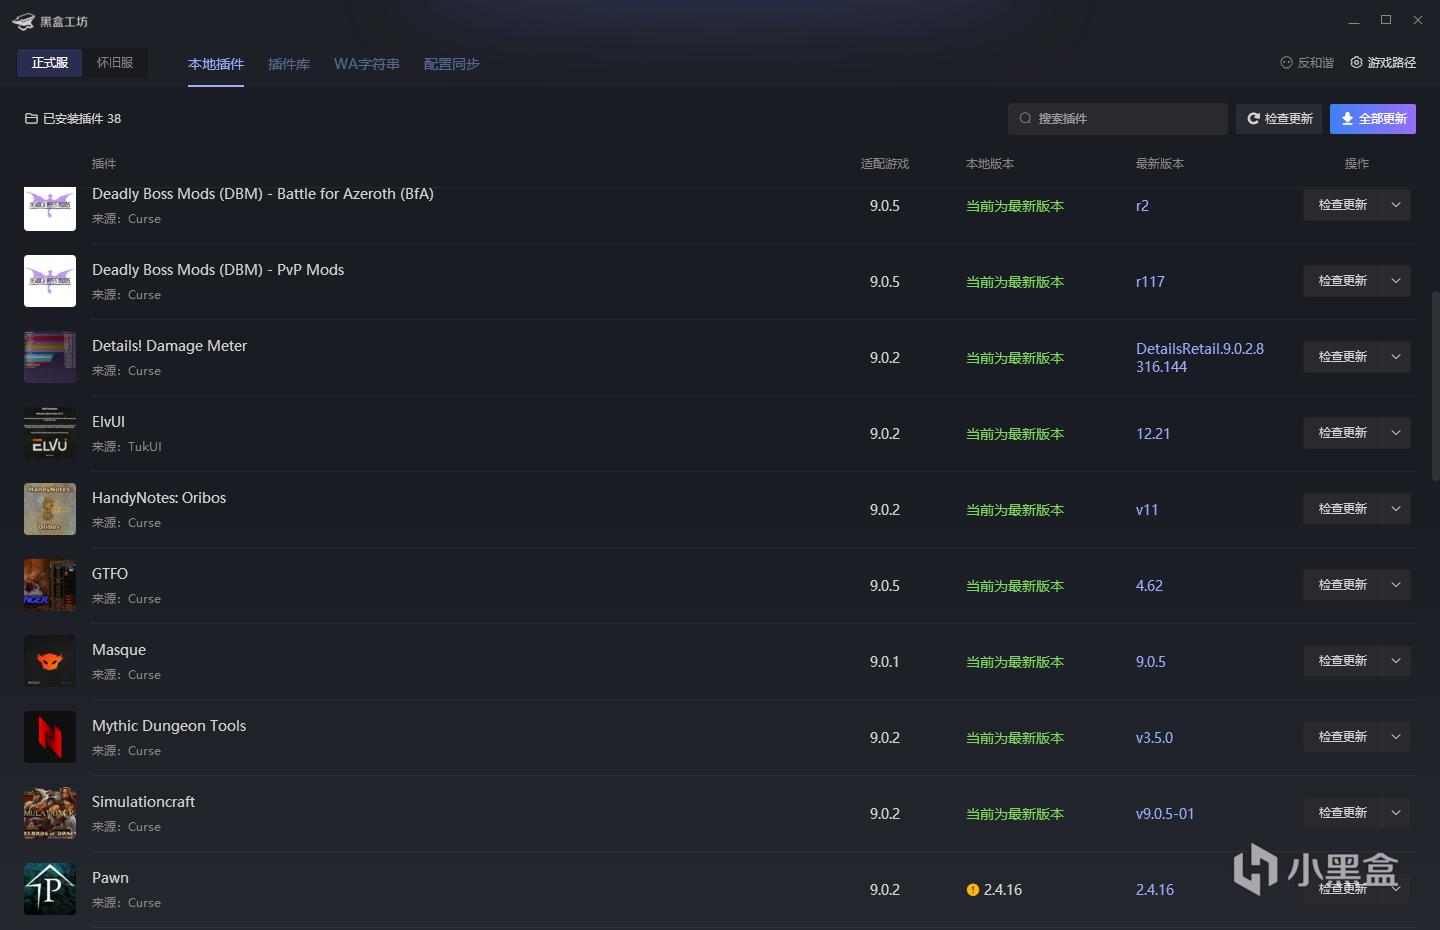Toggle the 反和谐 option
1440x930 pixels.
[1307, 63]
